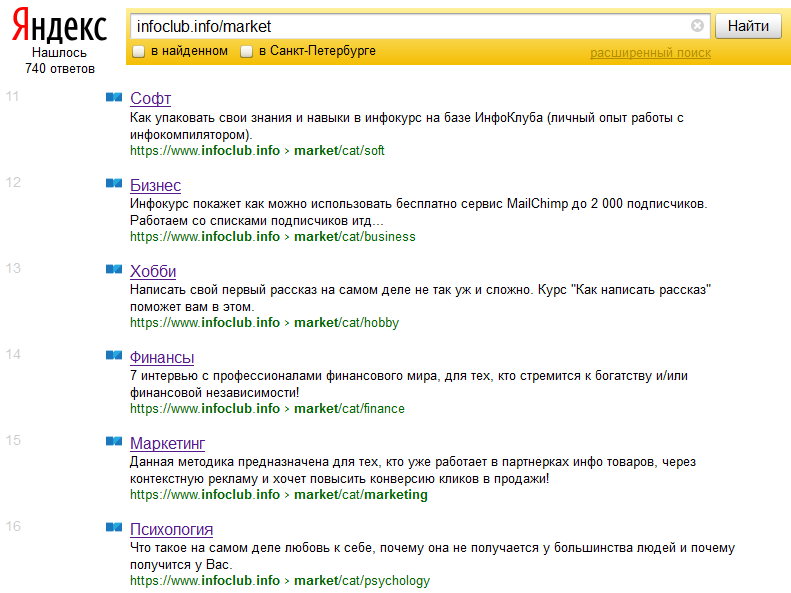The image size is (791, 593).
Task: Click result number 13
Action: pyautogui.click(x=13, y=268)
